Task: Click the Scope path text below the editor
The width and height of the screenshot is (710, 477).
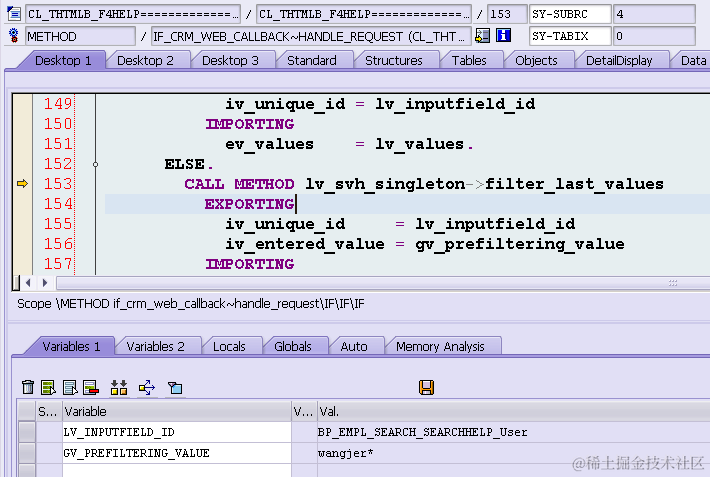Action: pyautogui.click(x=191, y=304)
